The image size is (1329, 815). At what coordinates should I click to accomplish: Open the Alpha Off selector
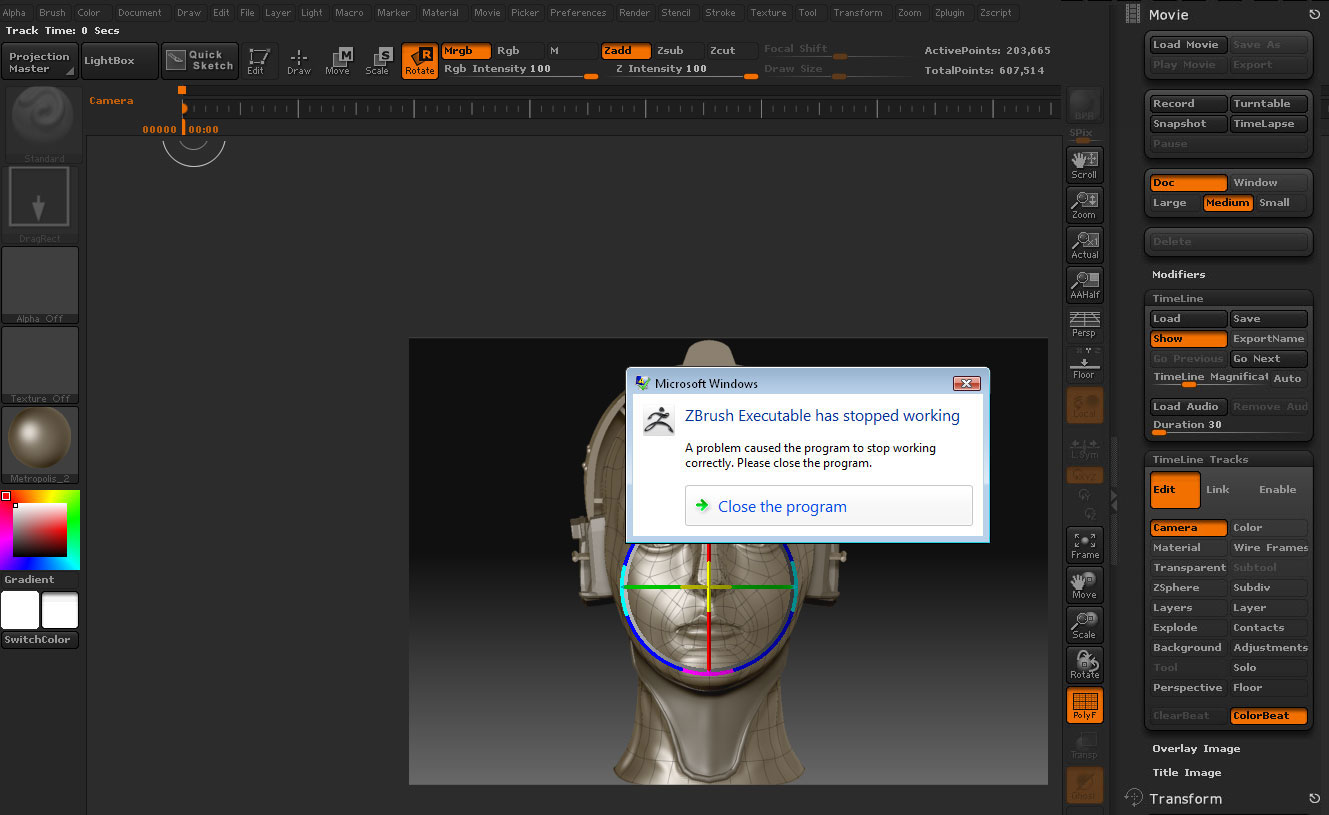(x=40, y=285)
